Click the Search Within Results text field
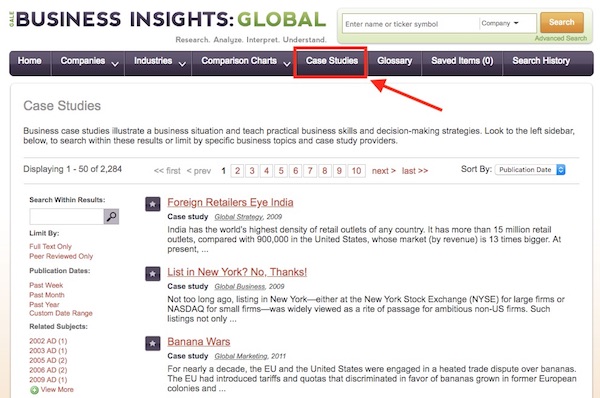 click(x=67, y=217)
